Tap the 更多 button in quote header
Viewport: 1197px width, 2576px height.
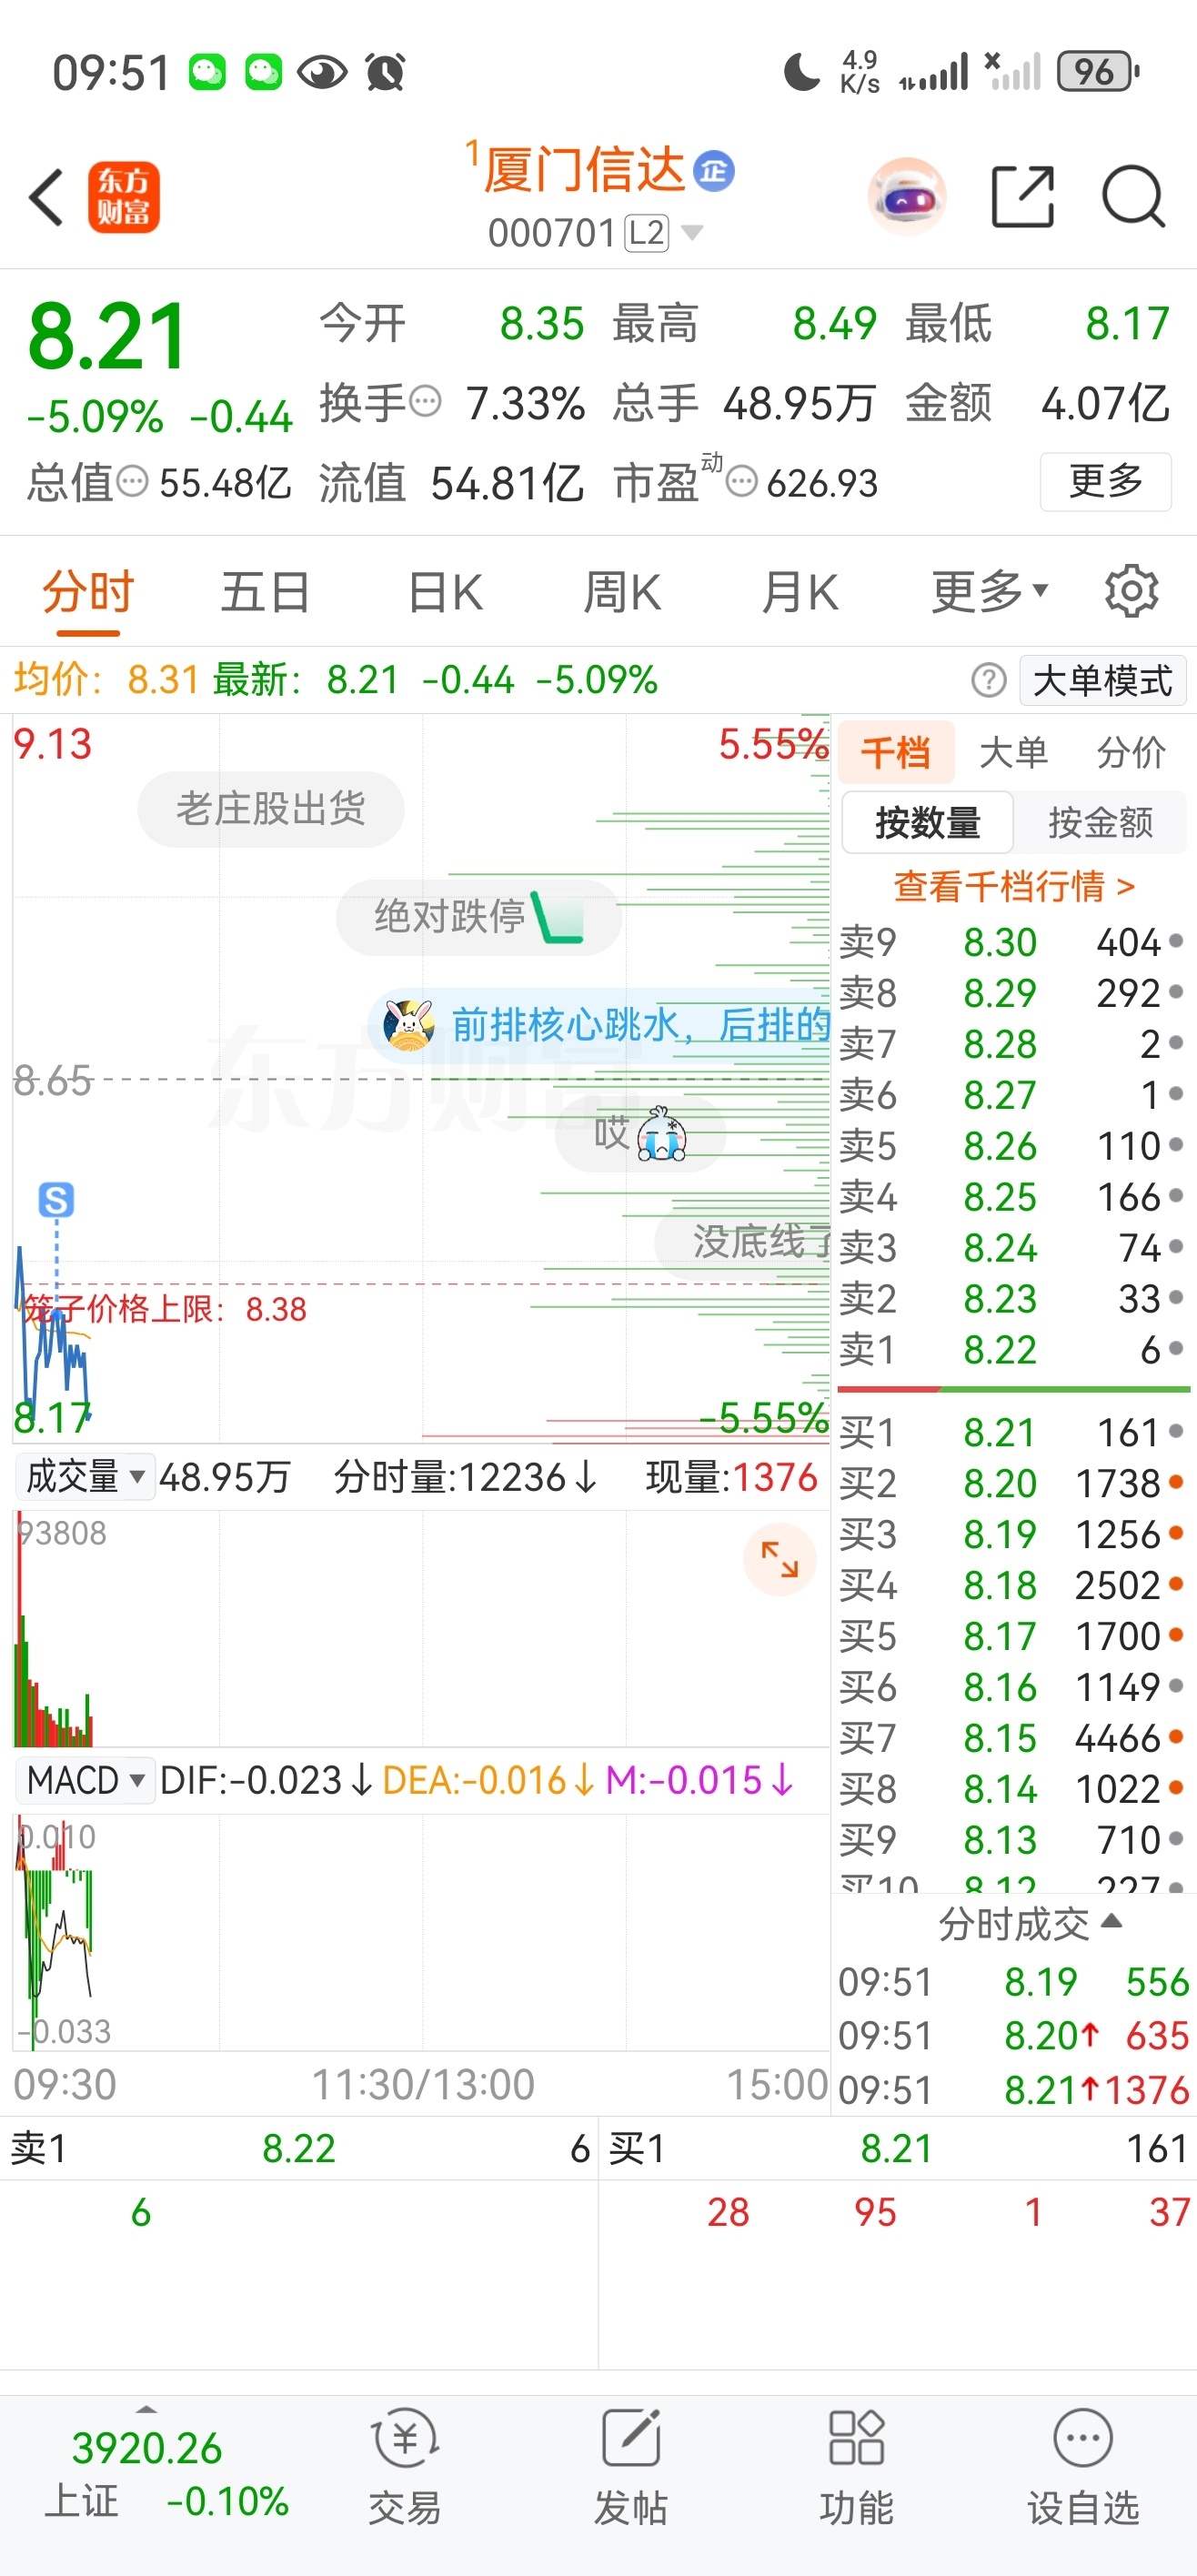point(1105,481)
